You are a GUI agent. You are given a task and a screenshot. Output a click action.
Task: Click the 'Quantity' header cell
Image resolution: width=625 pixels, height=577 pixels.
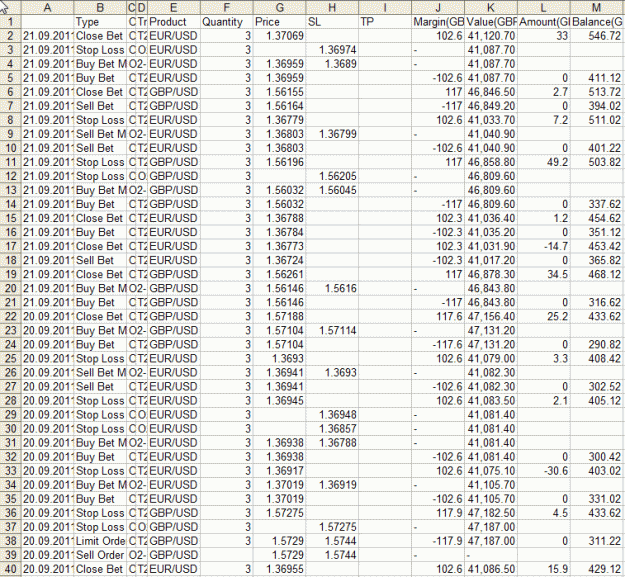[x=226, y=22]
